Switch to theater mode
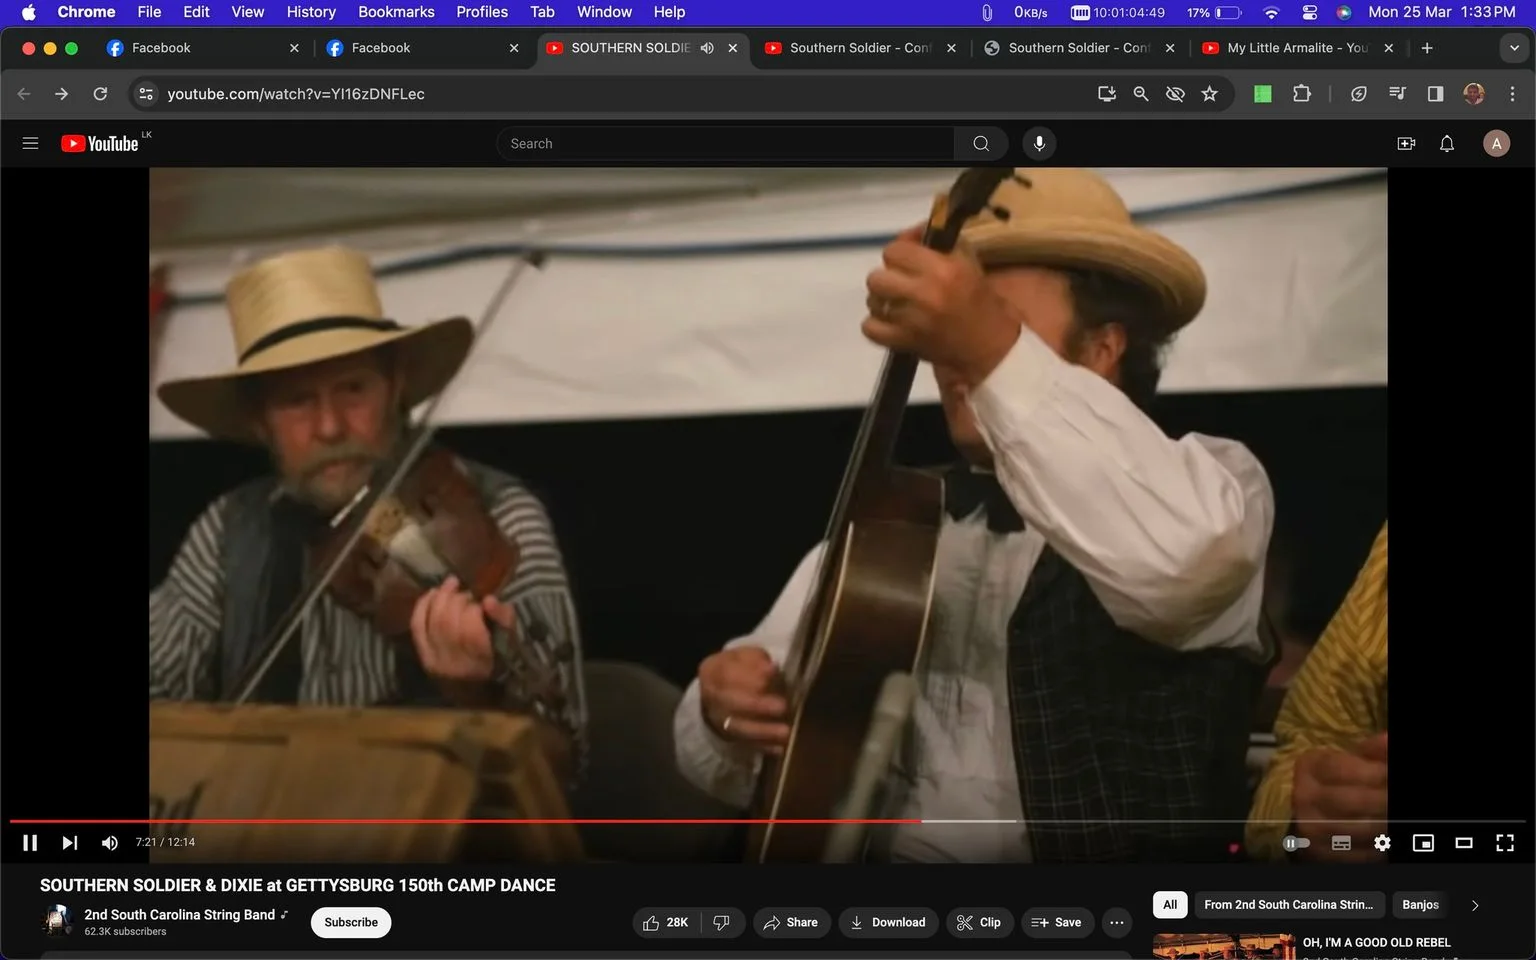 point(1464,843)
